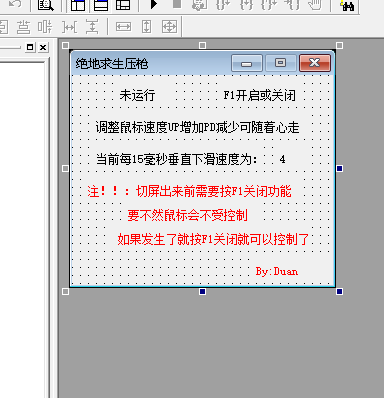Select the 未运行 status label
This screenshot has height=398, width=384.
tap(137, 95)
